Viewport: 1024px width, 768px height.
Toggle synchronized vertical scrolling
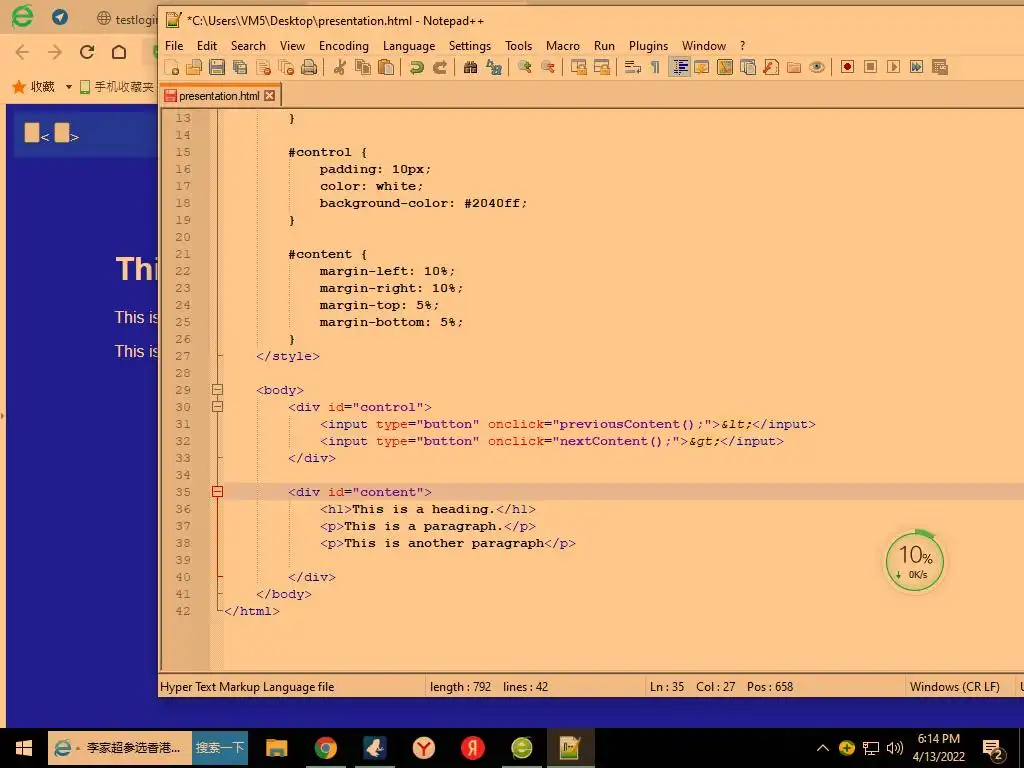tap(578, 67)
